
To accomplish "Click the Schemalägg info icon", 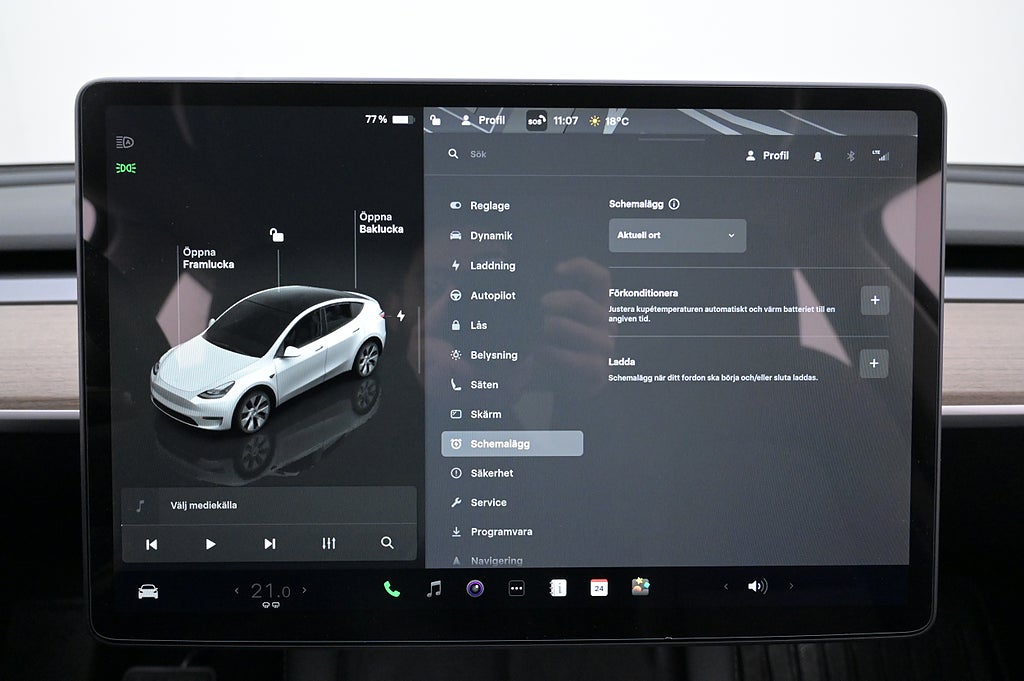I will pyautogui.click(x=674, y=204).
